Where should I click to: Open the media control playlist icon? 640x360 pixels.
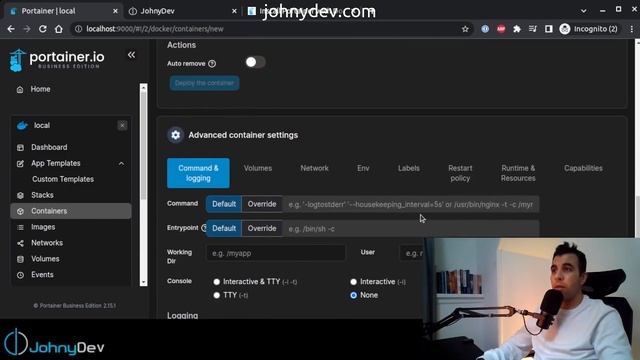click(533, 29)
